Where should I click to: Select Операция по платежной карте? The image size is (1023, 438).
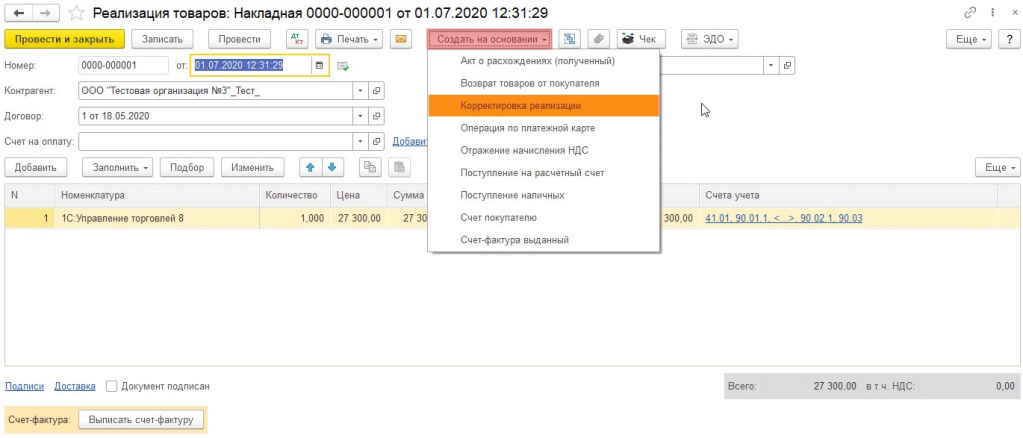(x=543, y=128)
